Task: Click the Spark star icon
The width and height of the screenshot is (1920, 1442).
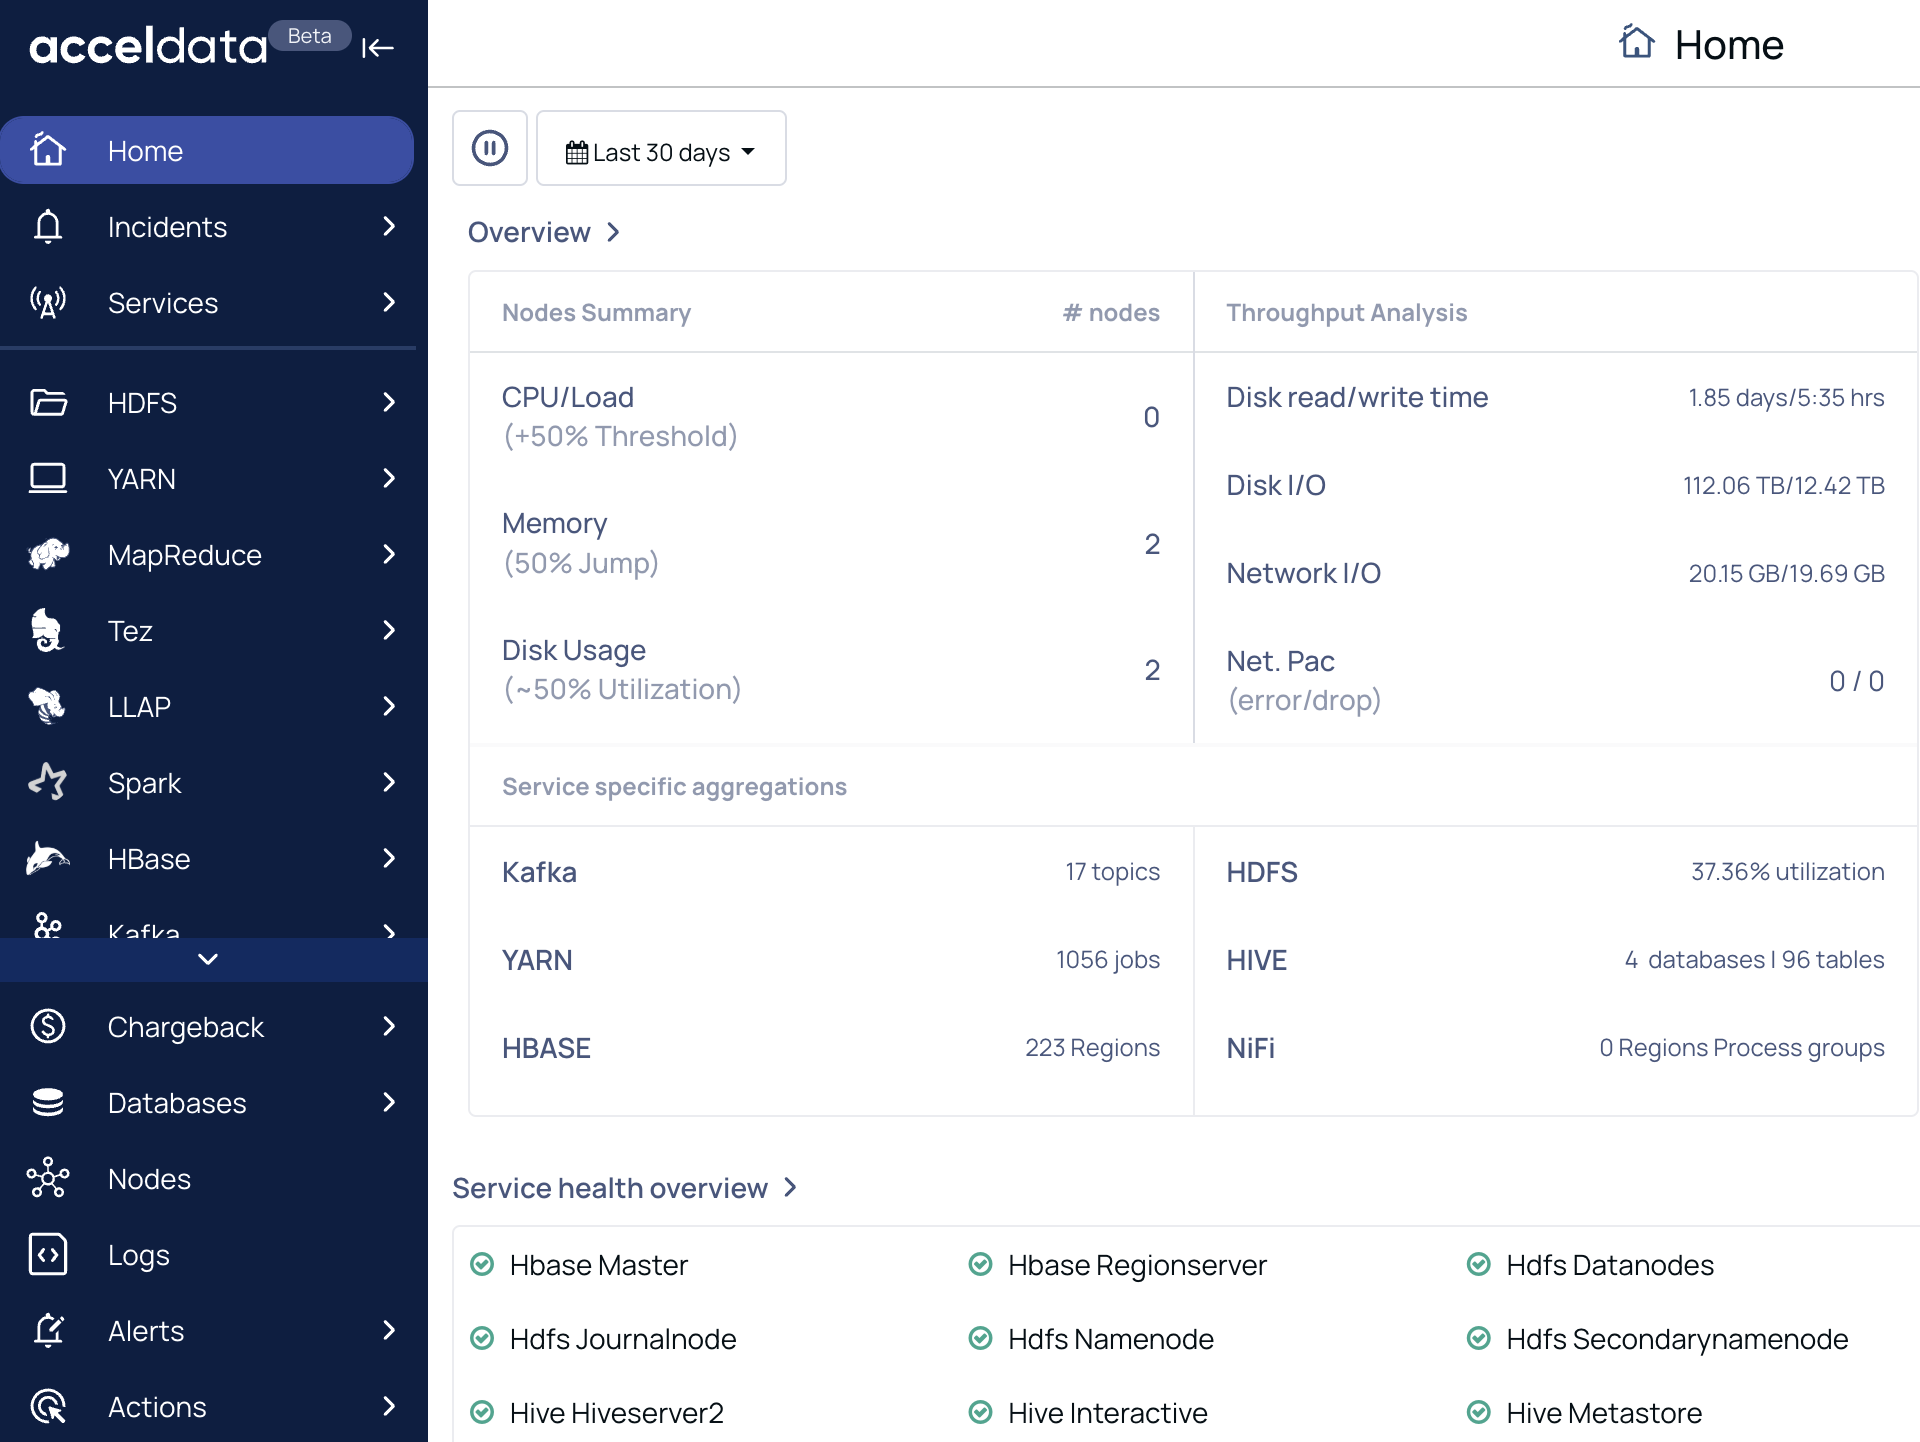Action: pos(48,782)
